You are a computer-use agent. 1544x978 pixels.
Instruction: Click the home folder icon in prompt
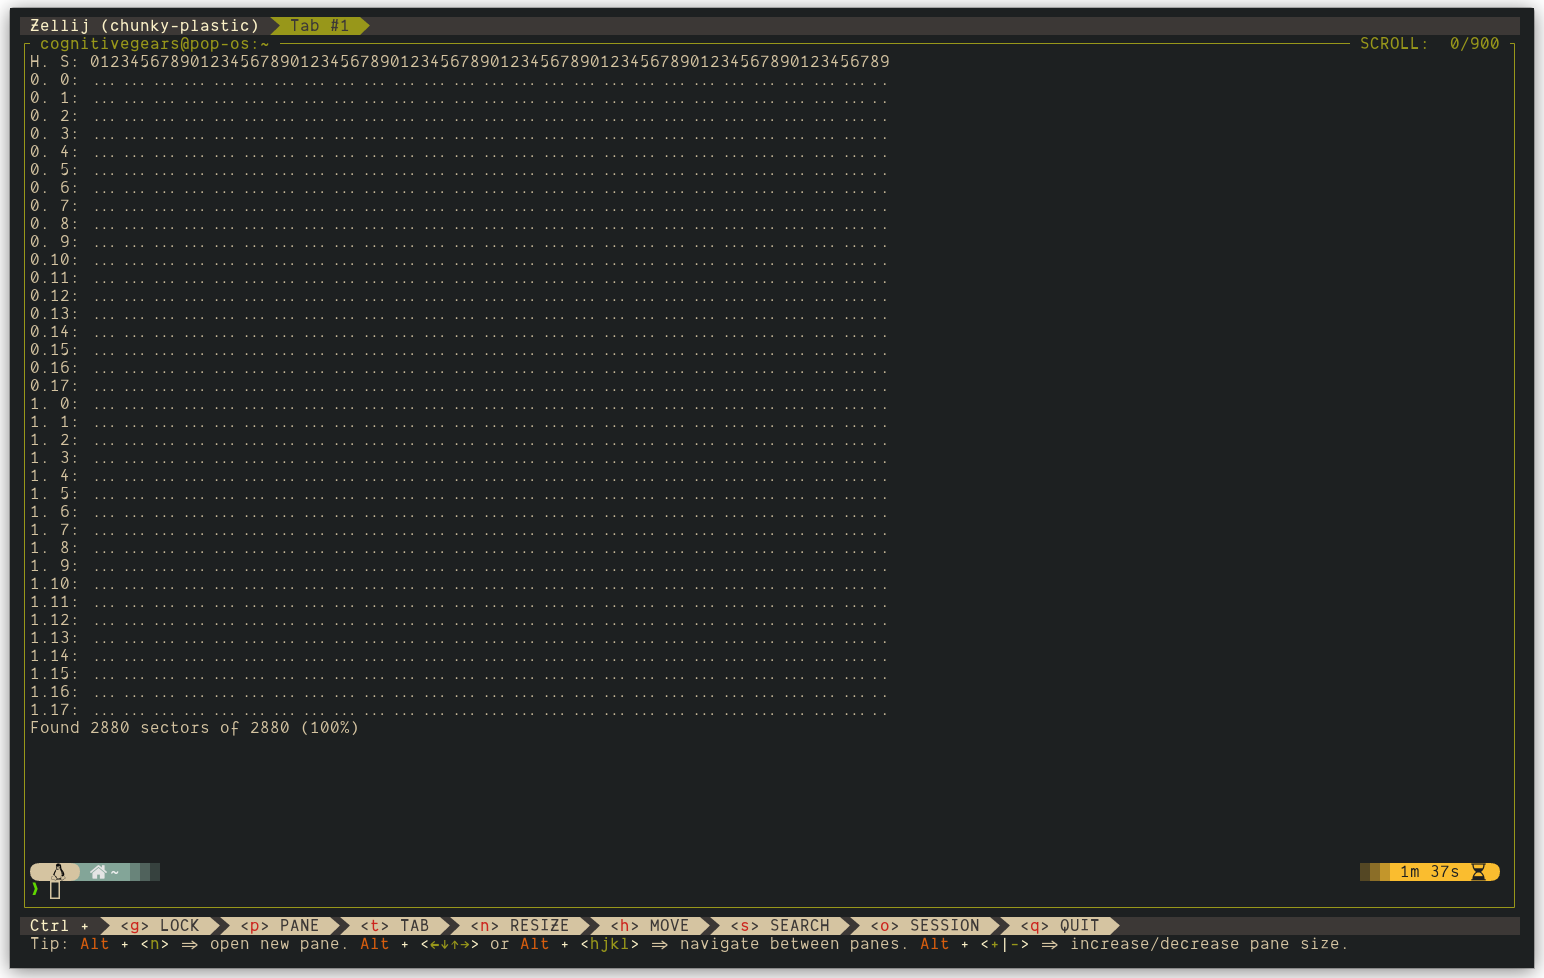tap(98, 872)
